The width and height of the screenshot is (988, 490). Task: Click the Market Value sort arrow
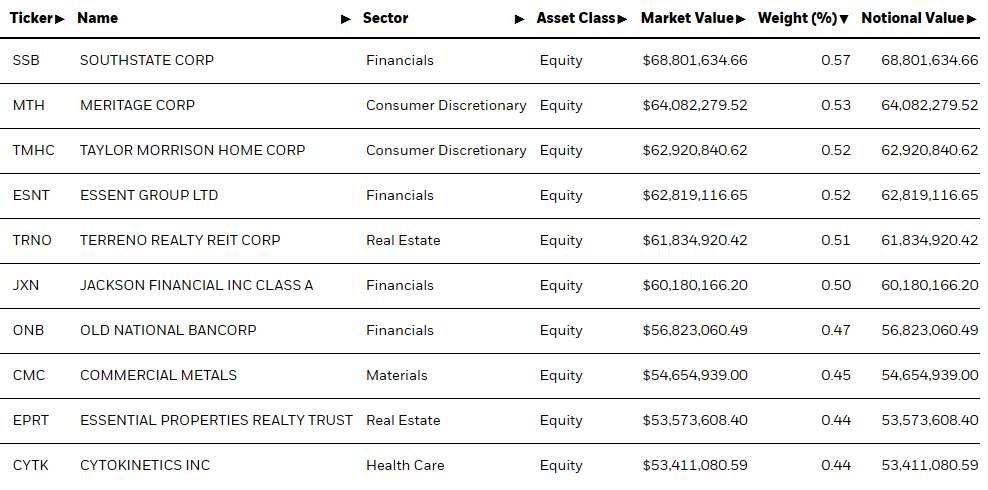point(741,19)
